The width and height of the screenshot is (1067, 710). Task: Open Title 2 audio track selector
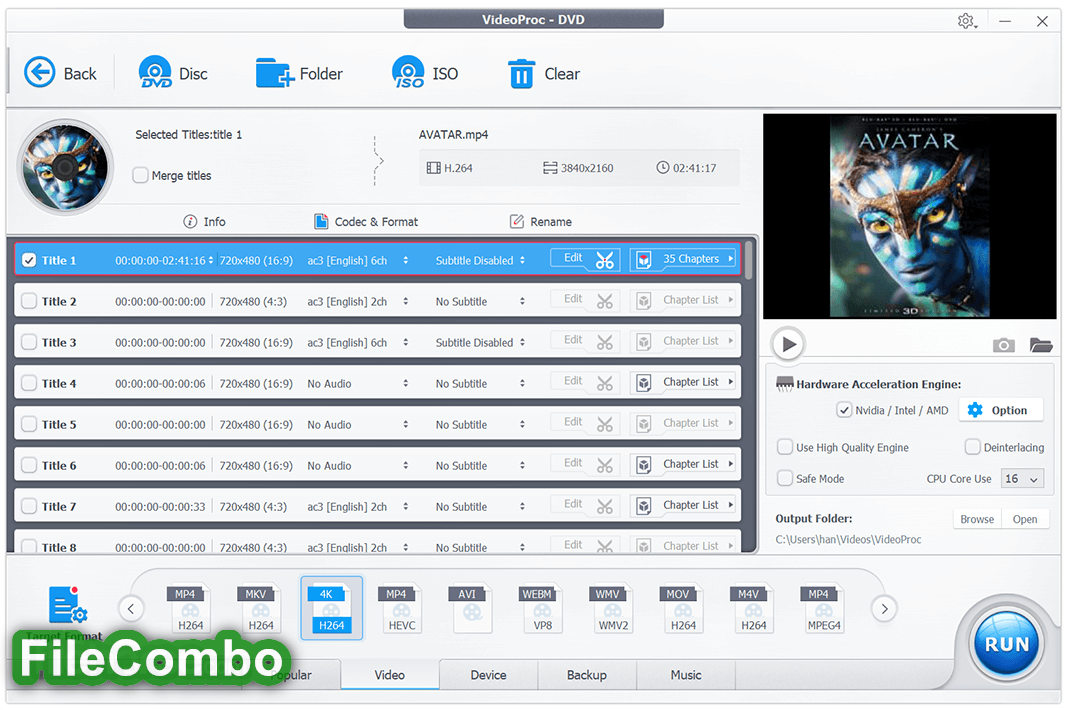406,301
